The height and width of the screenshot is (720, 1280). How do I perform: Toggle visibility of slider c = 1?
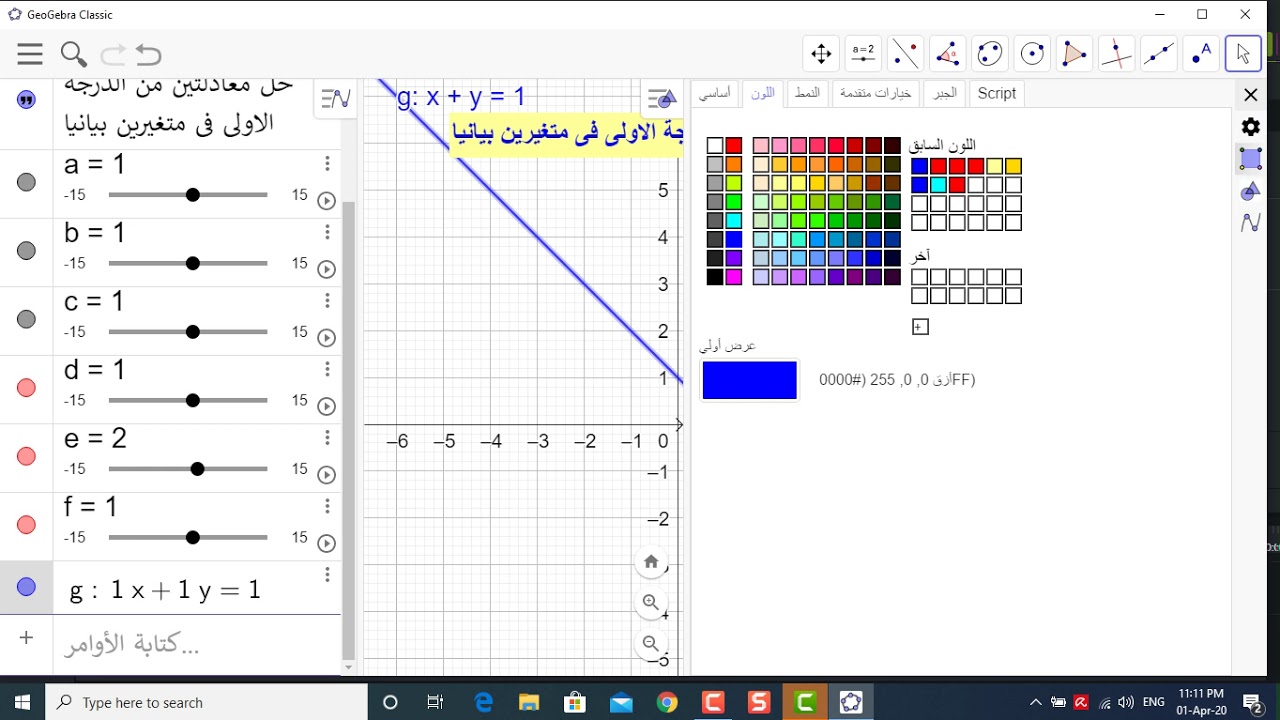27,319
